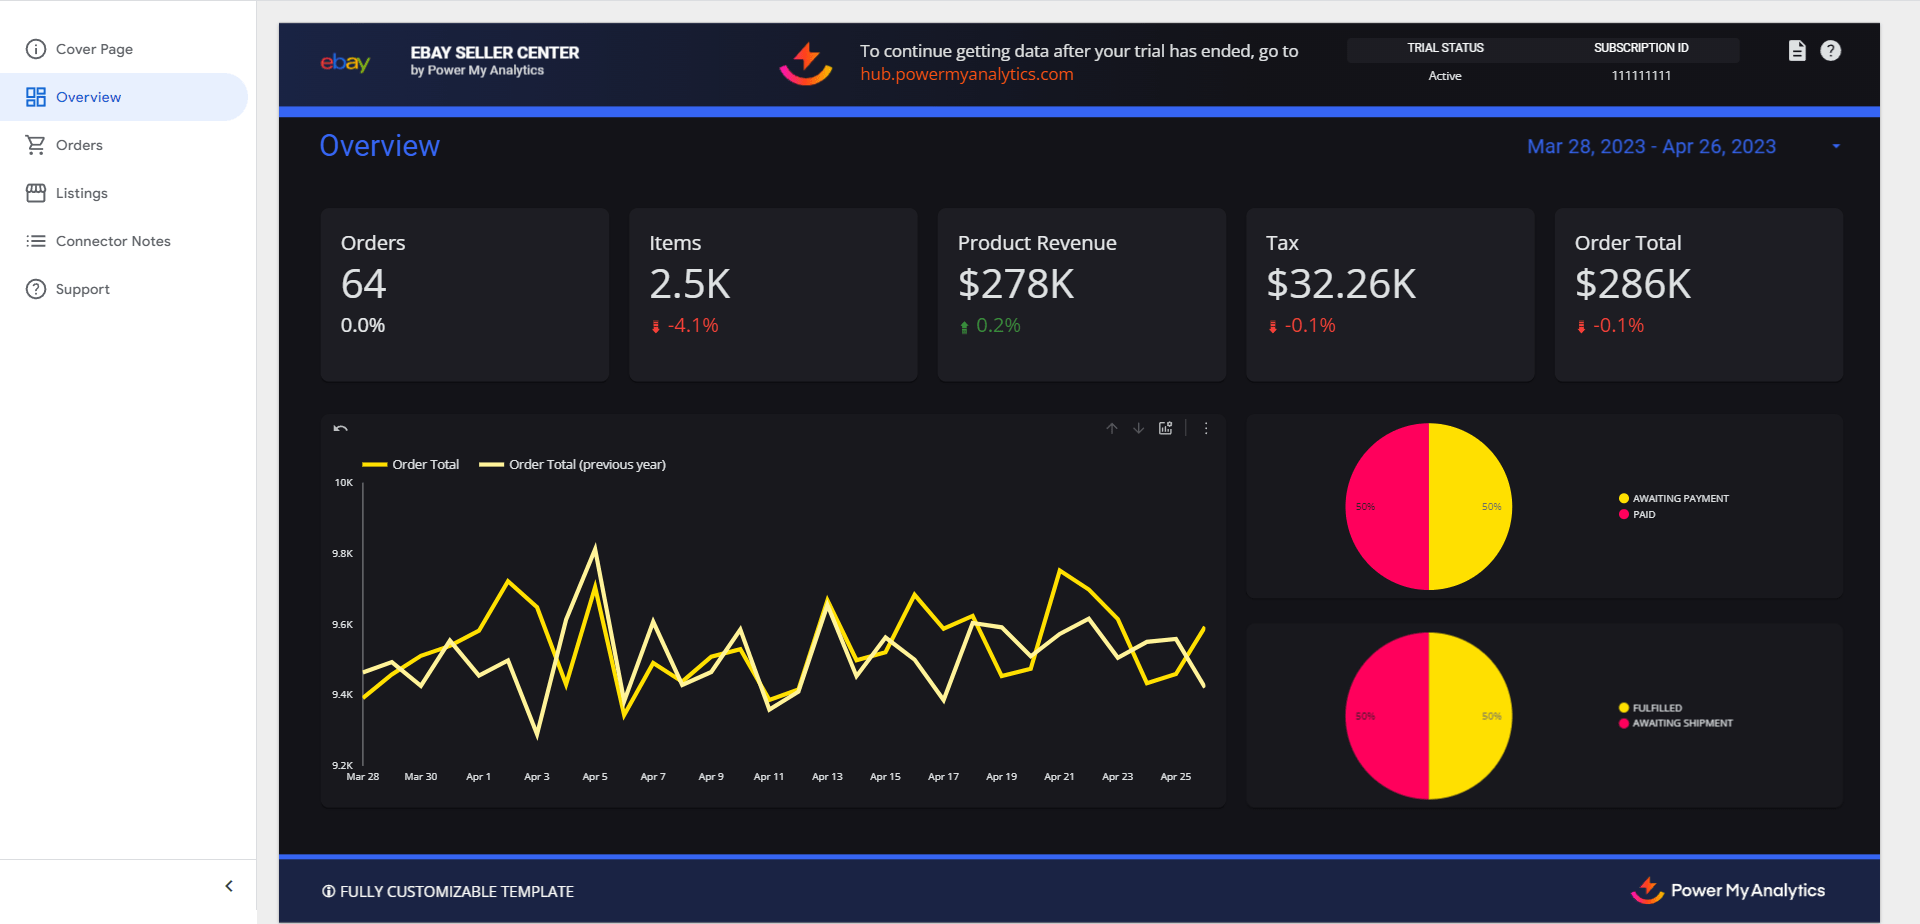This screenshot has width=1920, height=924.
Task: Collapse the sidebar with the chevron
Action: (228, 885)
